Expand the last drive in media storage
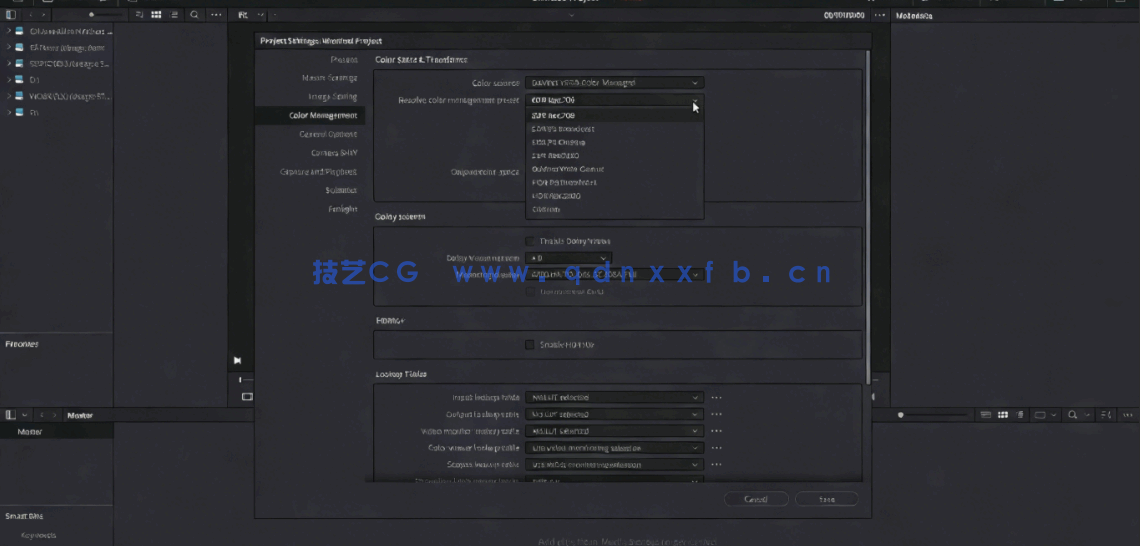1140x546 pixels. (9, 113)
